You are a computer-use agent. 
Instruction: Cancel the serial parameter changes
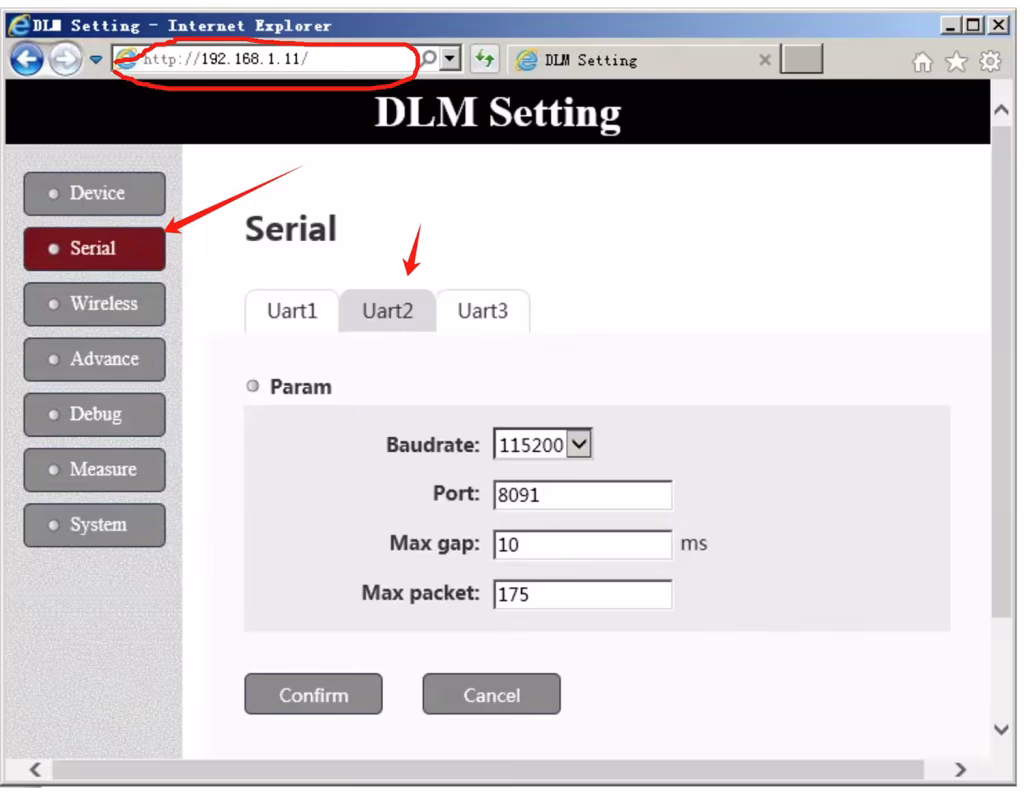pos(491,694)
